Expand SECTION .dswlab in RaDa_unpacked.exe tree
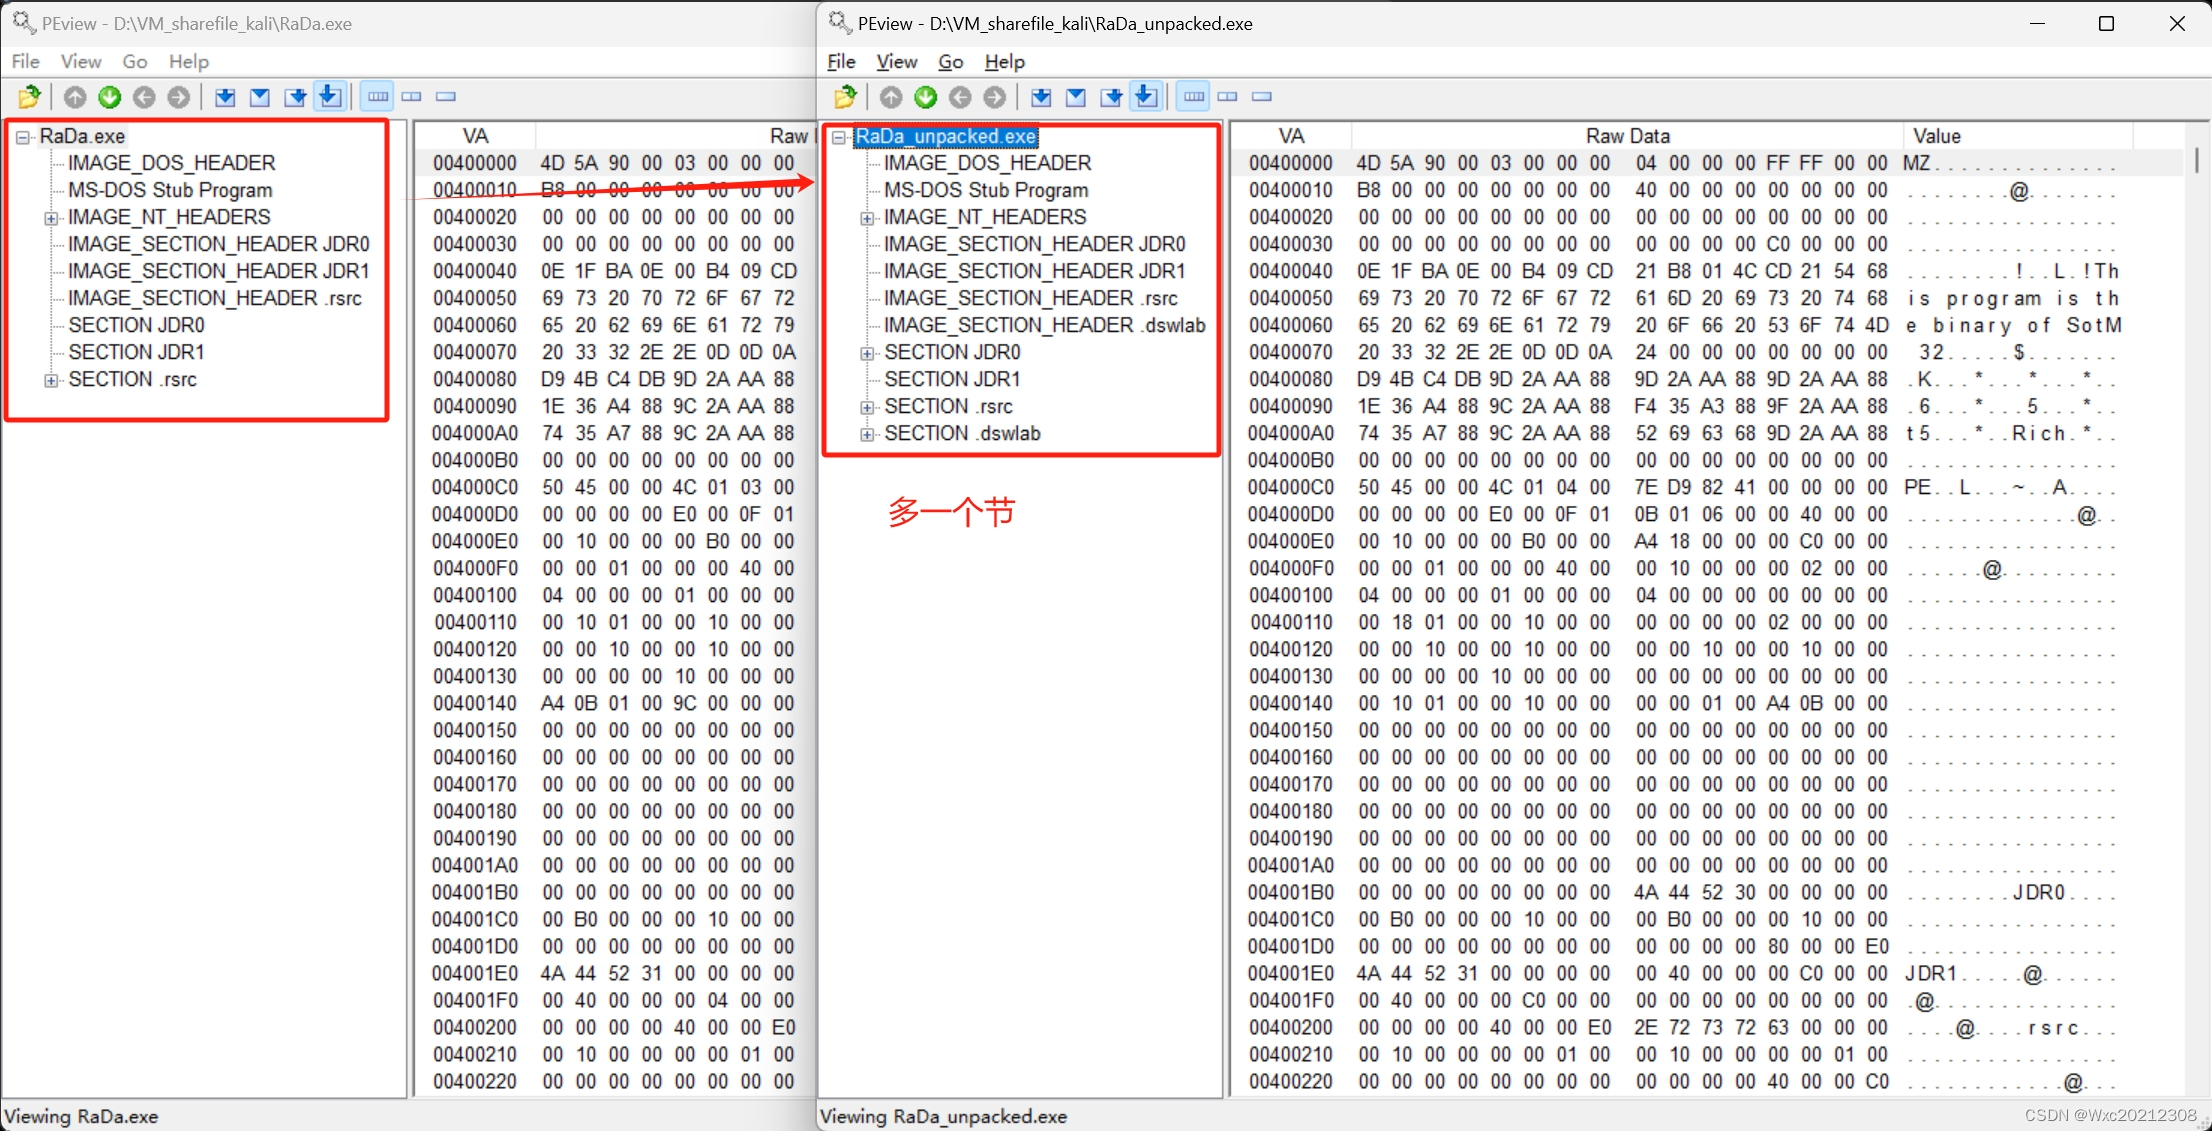Viewport: 2212px width, 1131px height. point(867,434)
